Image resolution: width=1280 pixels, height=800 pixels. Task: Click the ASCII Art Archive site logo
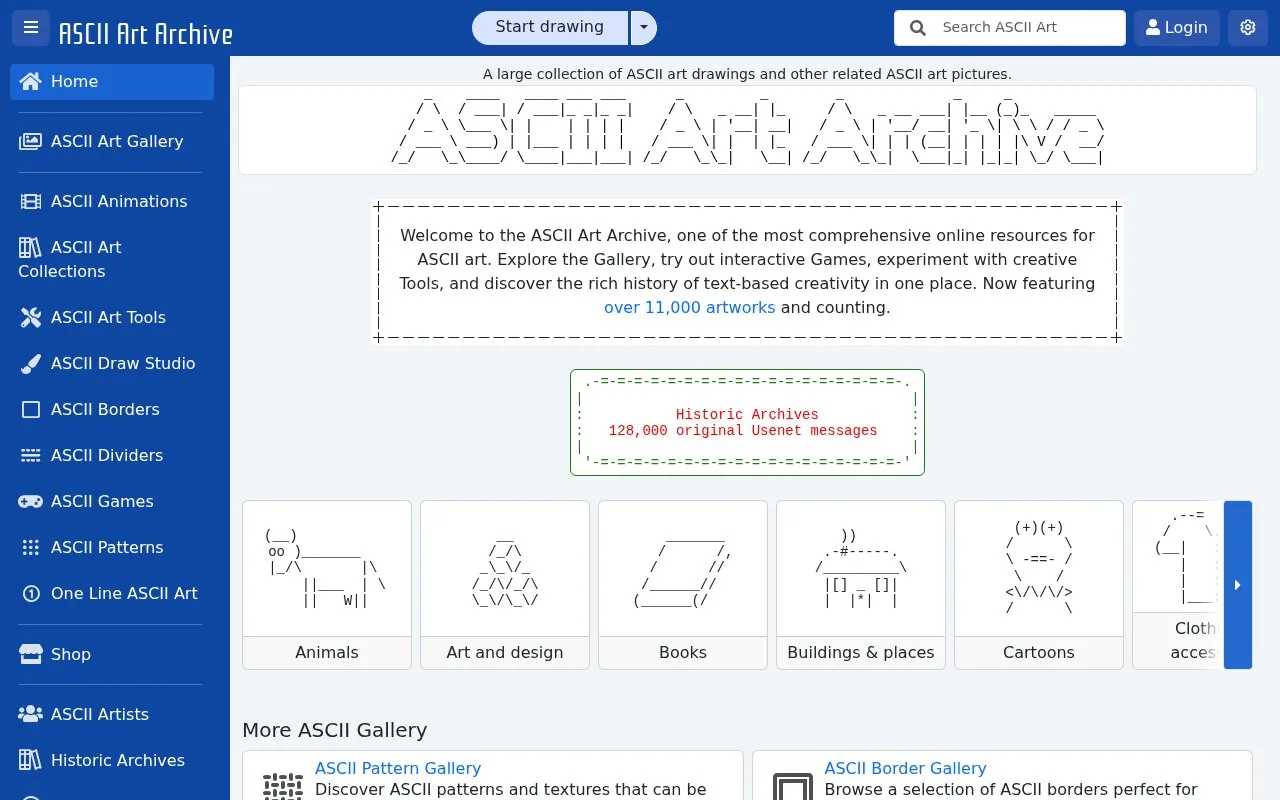click(x=145, y=34)
